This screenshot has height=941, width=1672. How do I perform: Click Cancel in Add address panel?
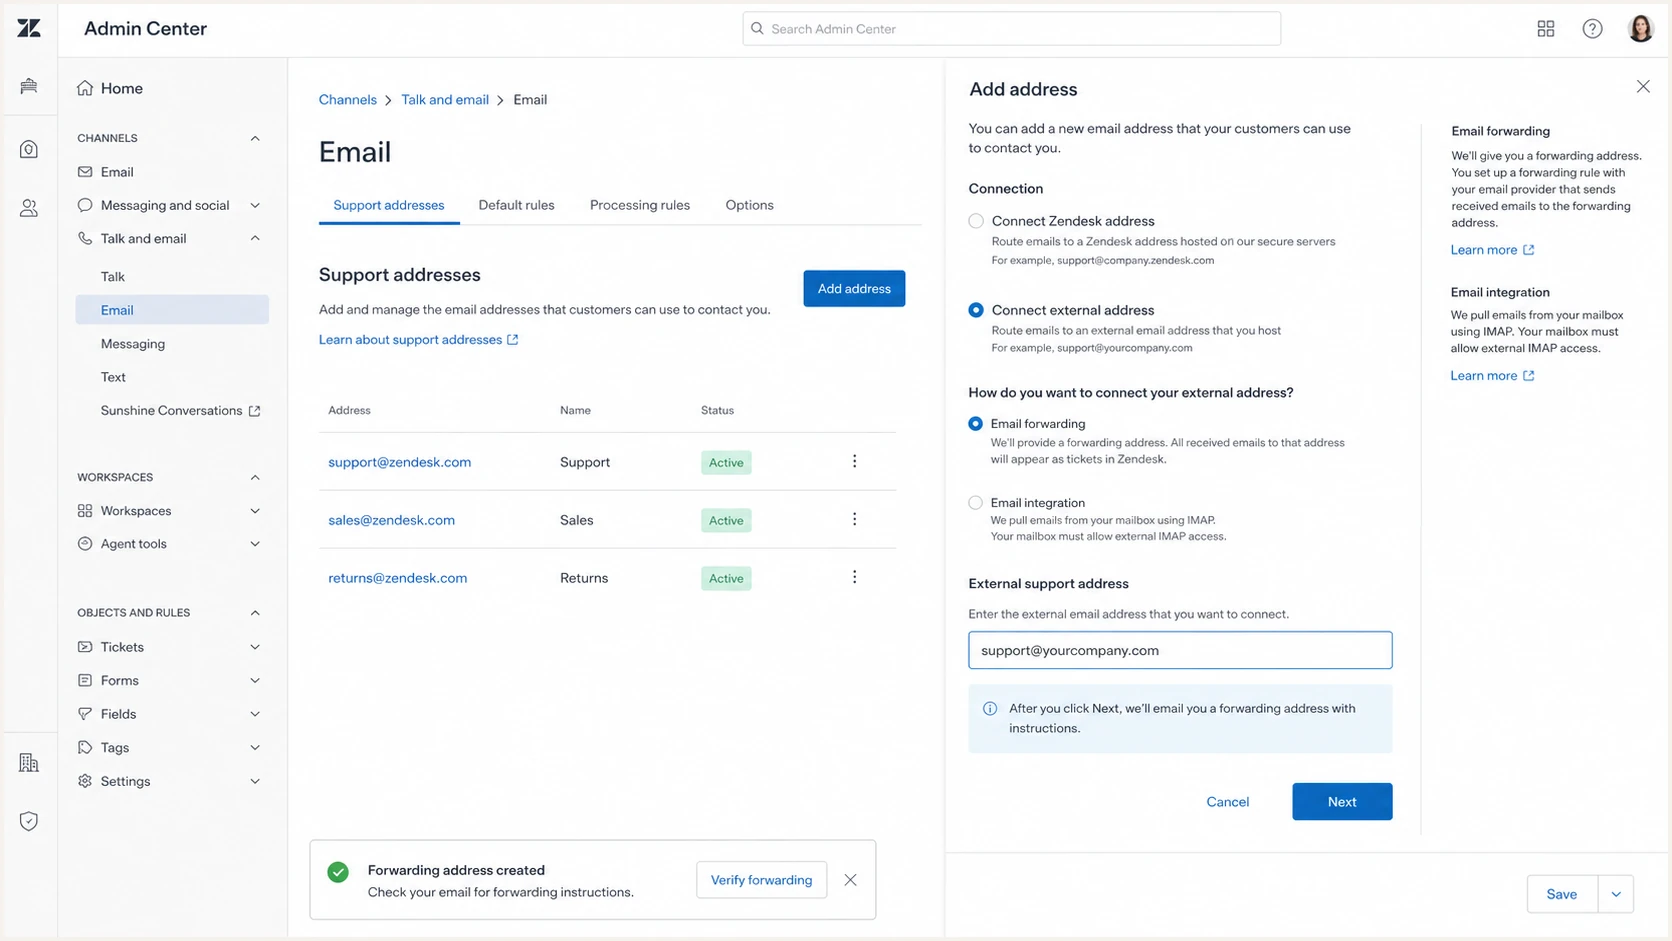[x=1227, y=802]
